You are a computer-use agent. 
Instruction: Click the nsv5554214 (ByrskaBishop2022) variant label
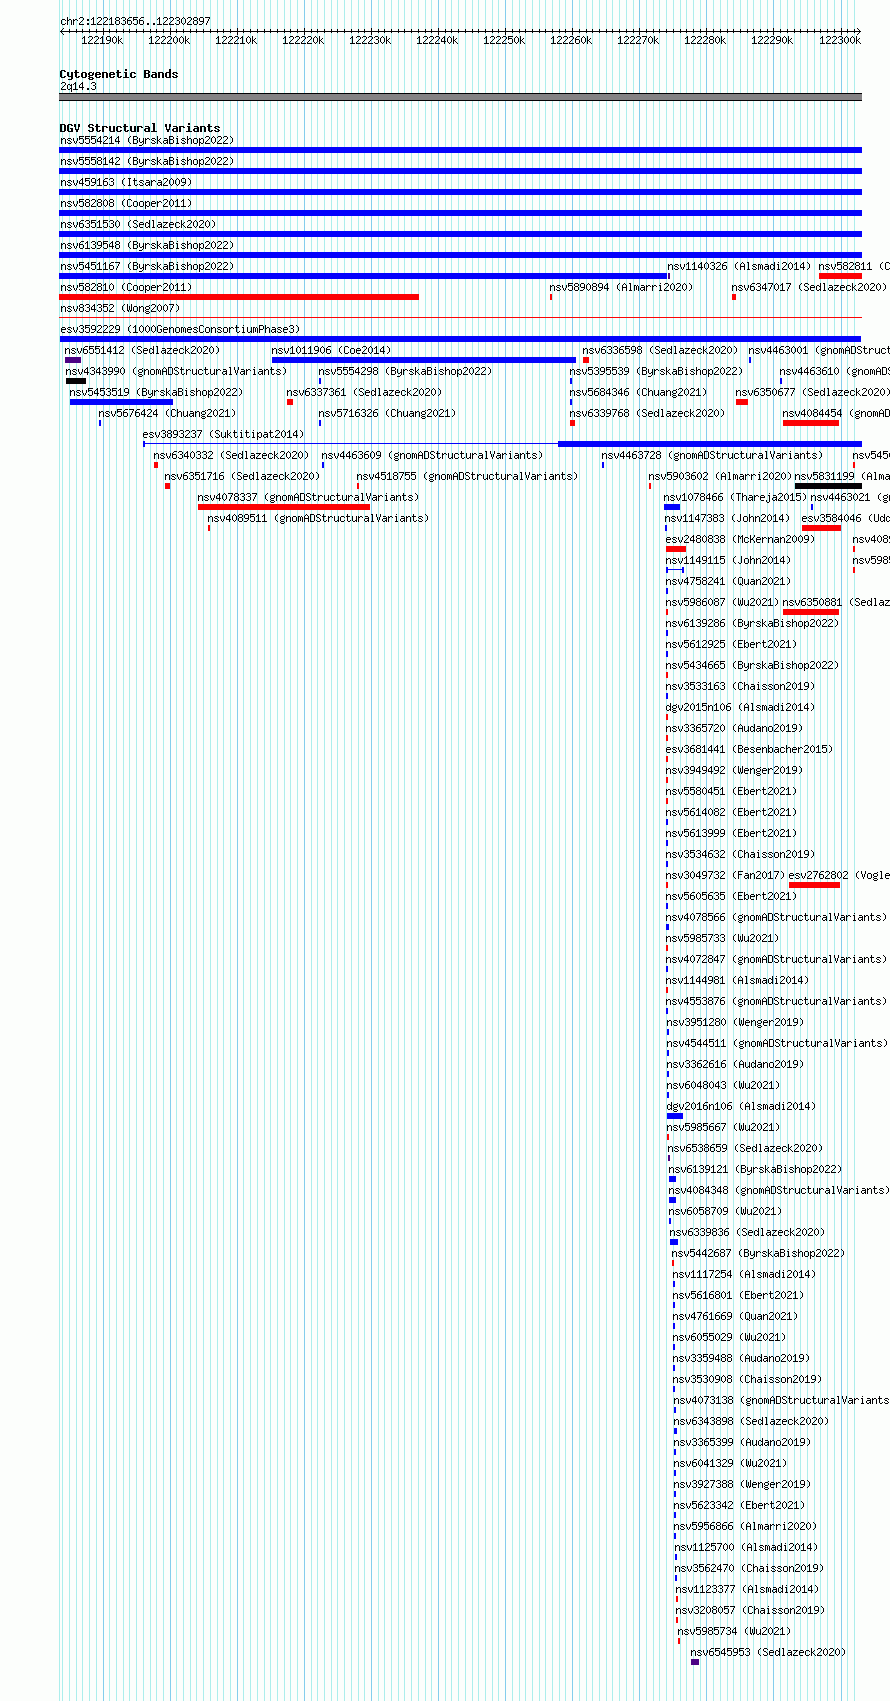coord(147,141)
